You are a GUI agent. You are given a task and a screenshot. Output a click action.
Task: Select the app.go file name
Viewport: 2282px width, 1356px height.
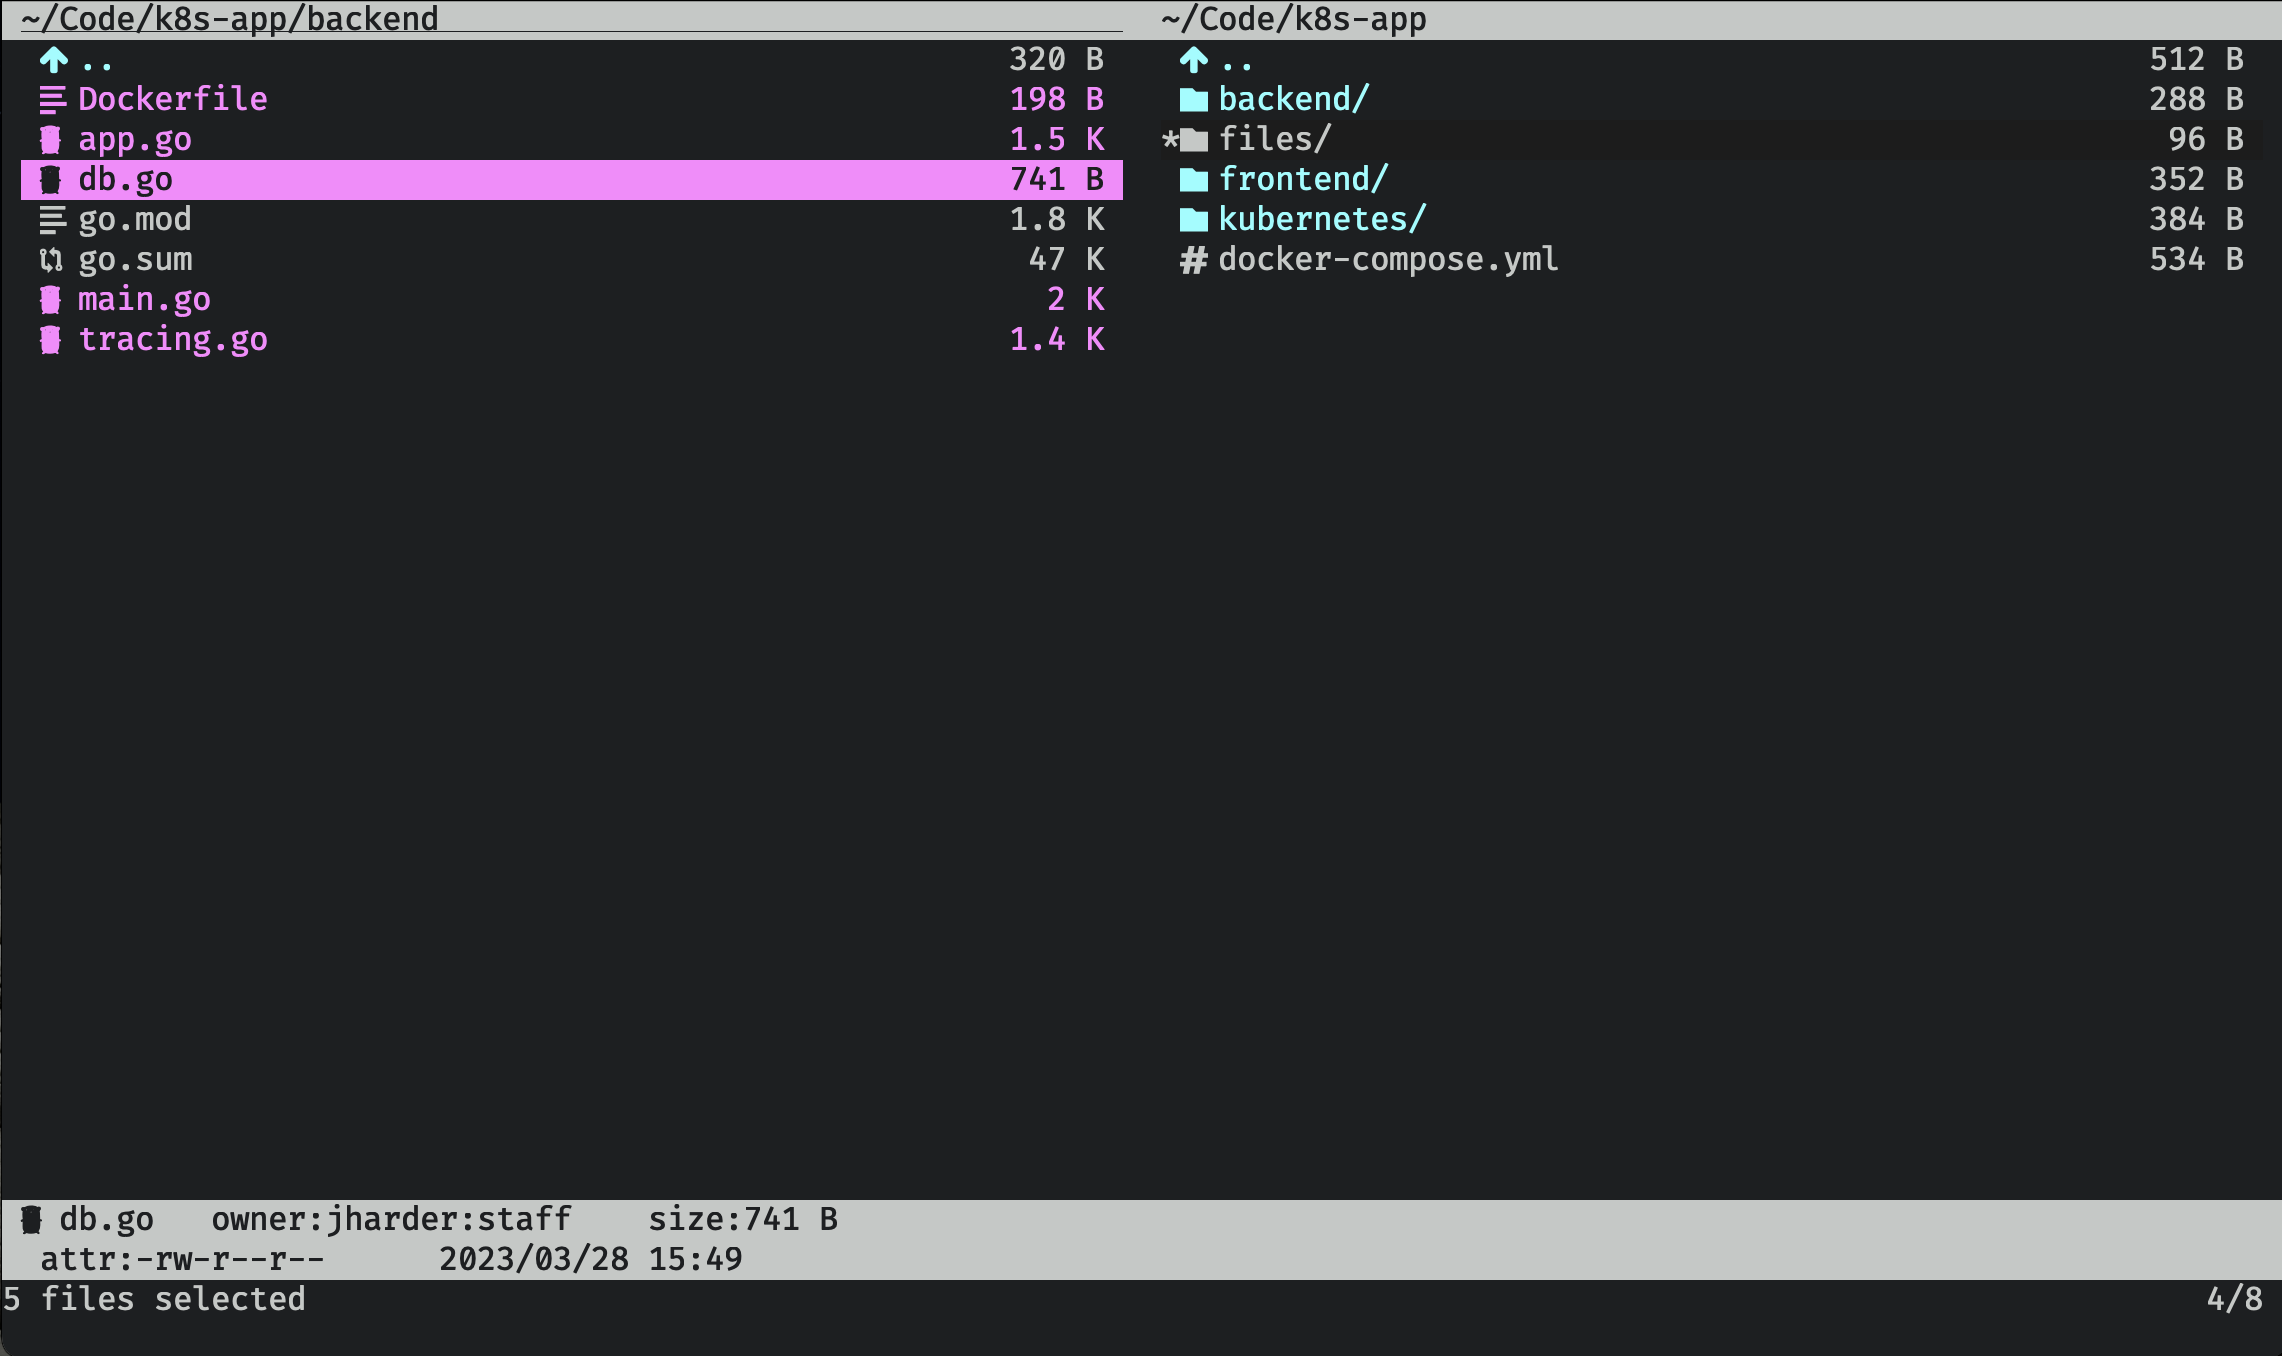click(x=135, y=139)
